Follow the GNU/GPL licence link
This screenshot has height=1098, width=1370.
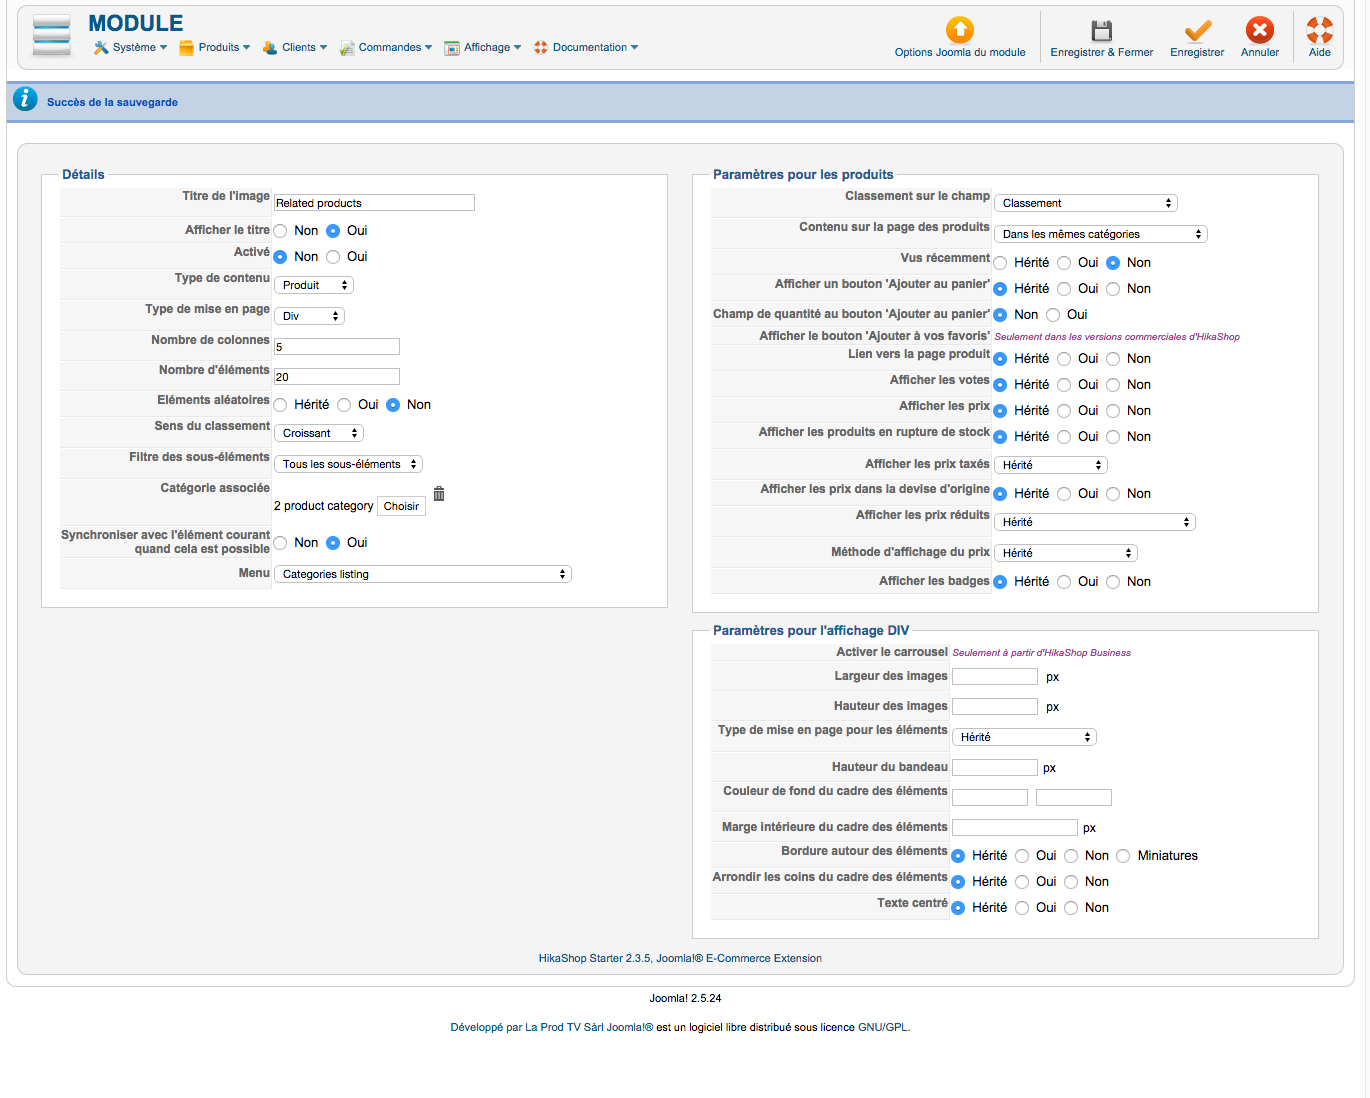tap(883, 1027)
